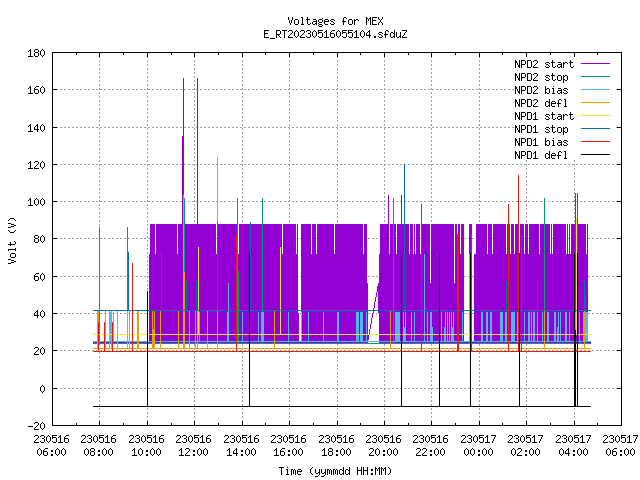Image resolution: width=640 pixels, height=480 pixels.
Task: Click the 'Time (yymmdd HH:MM)' x-axis label
Action: [x=335, y=471]
